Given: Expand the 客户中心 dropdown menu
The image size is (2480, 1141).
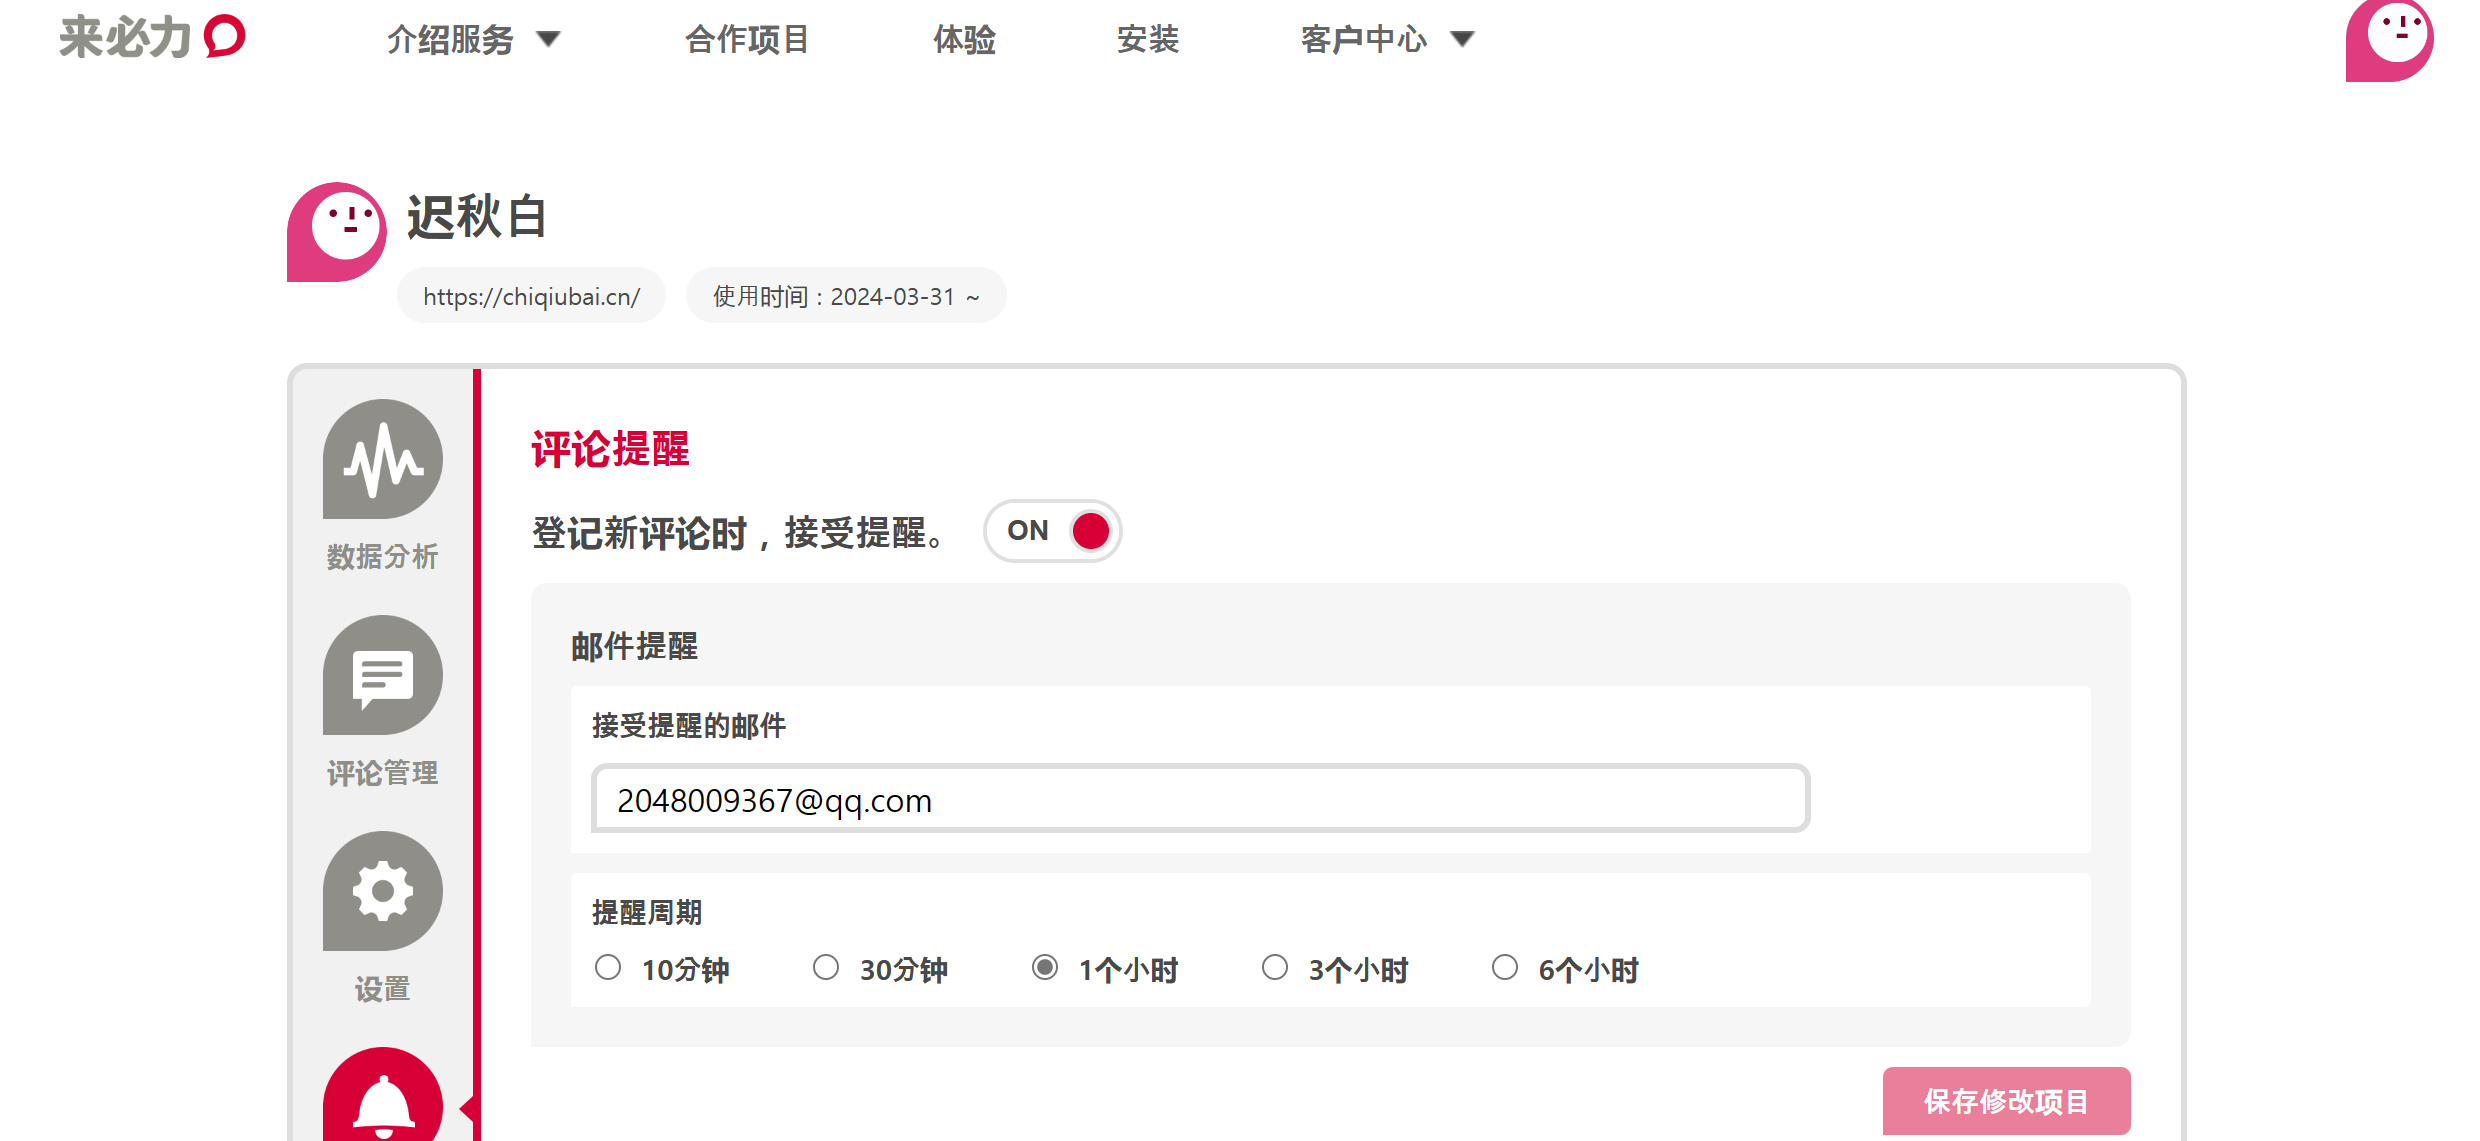Looking at the screenshot, I should (1387, 40).
